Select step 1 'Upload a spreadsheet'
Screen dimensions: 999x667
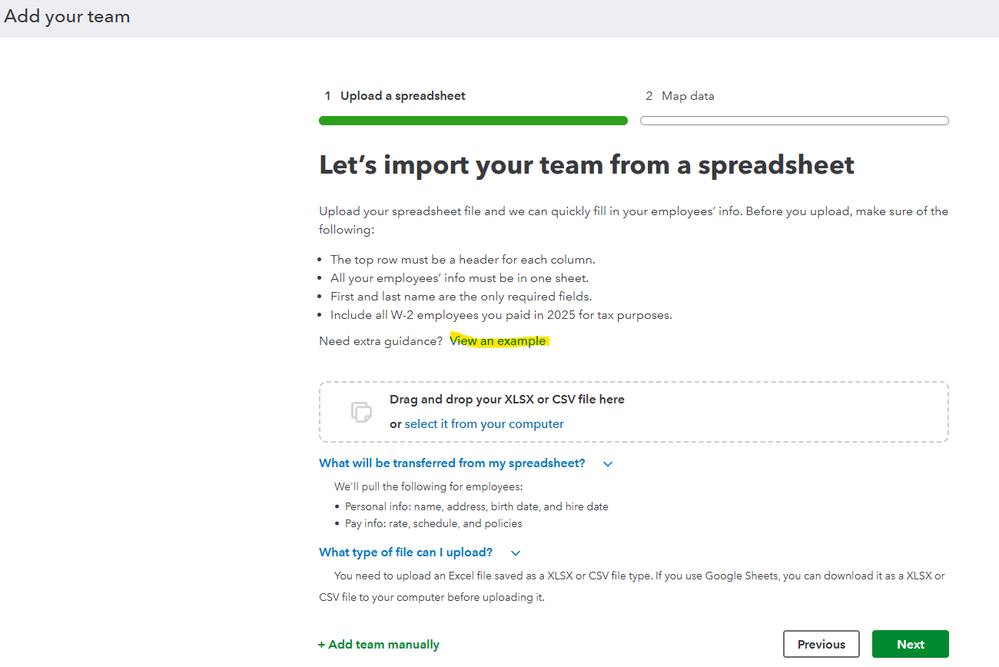(x=402, y=96)
